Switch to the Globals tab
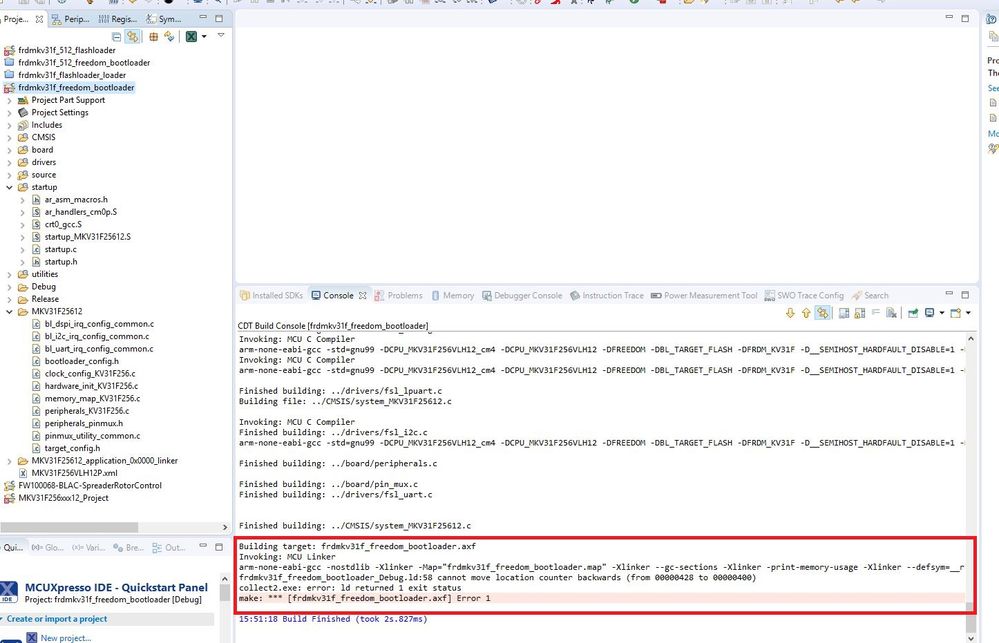Viewport: 999px width, 643px height. coord(47,547)
